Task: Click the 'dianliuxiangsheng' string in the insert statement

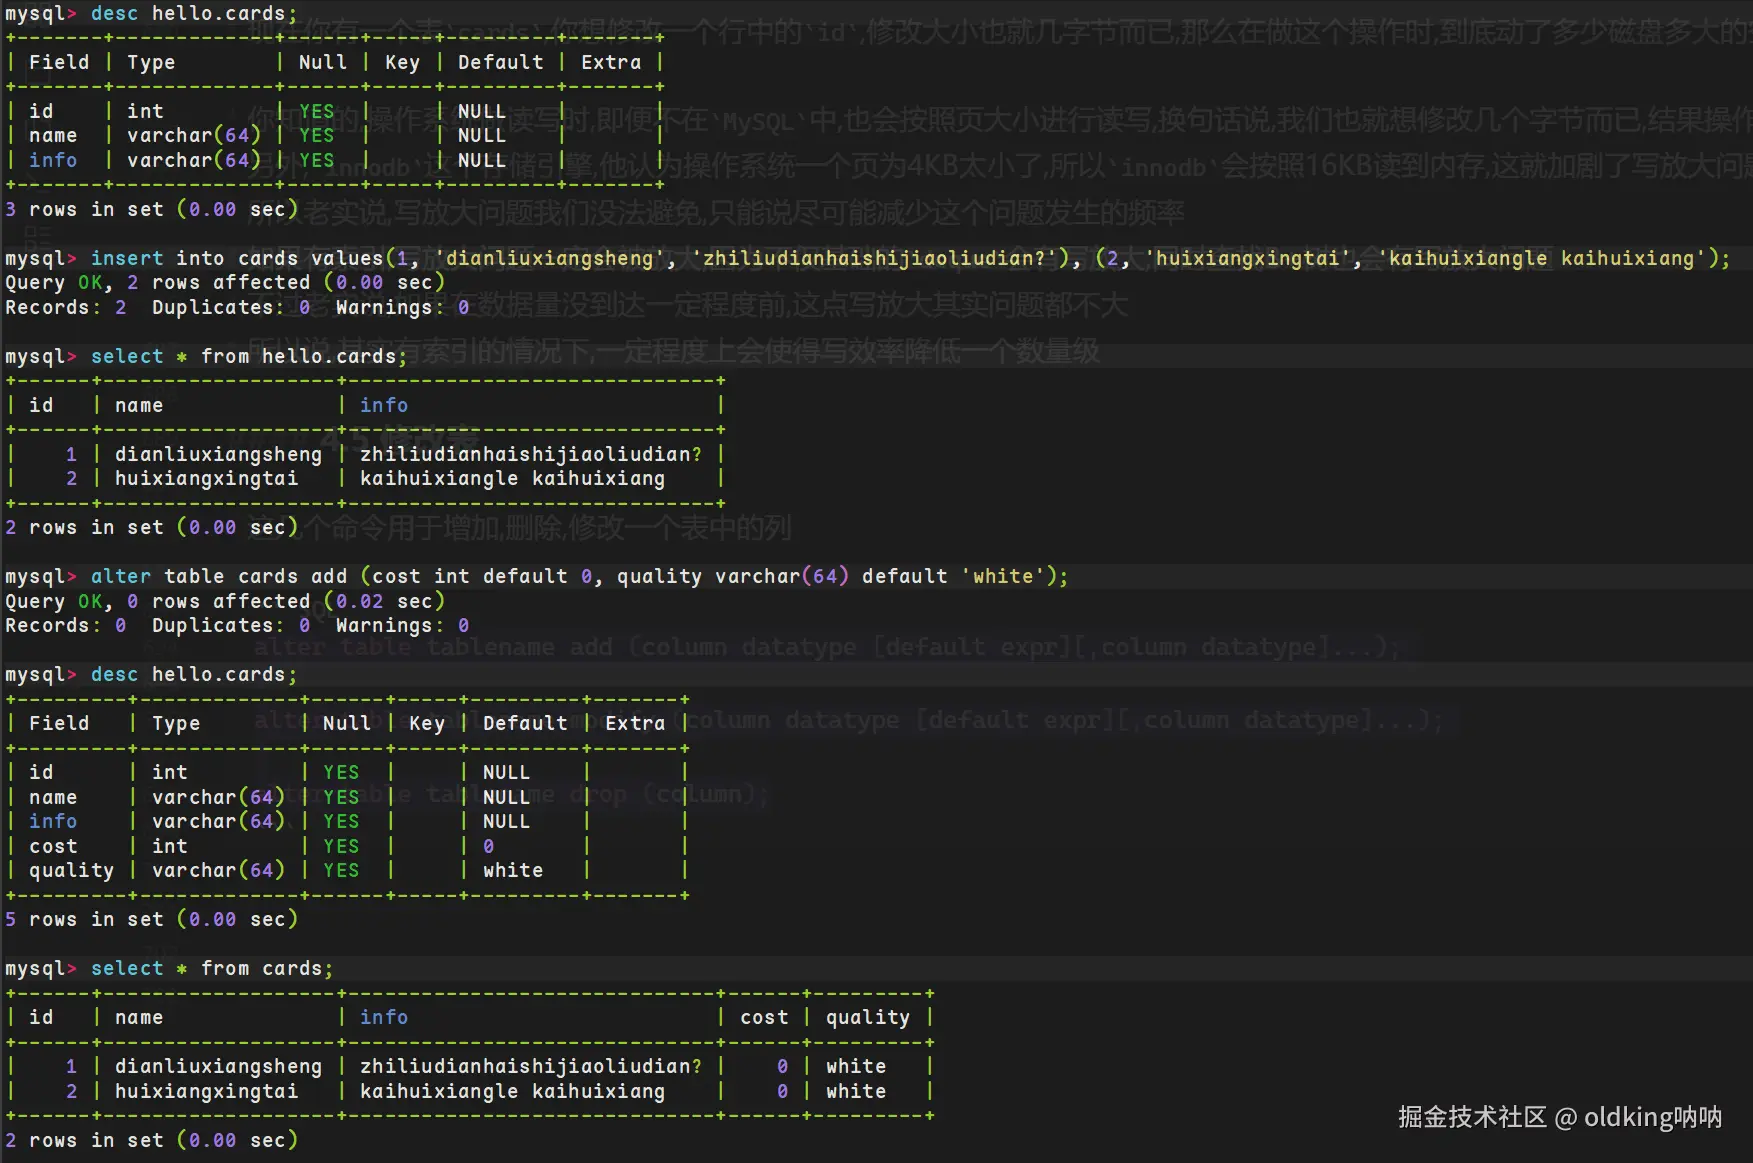Action: (x=551, y=258)
